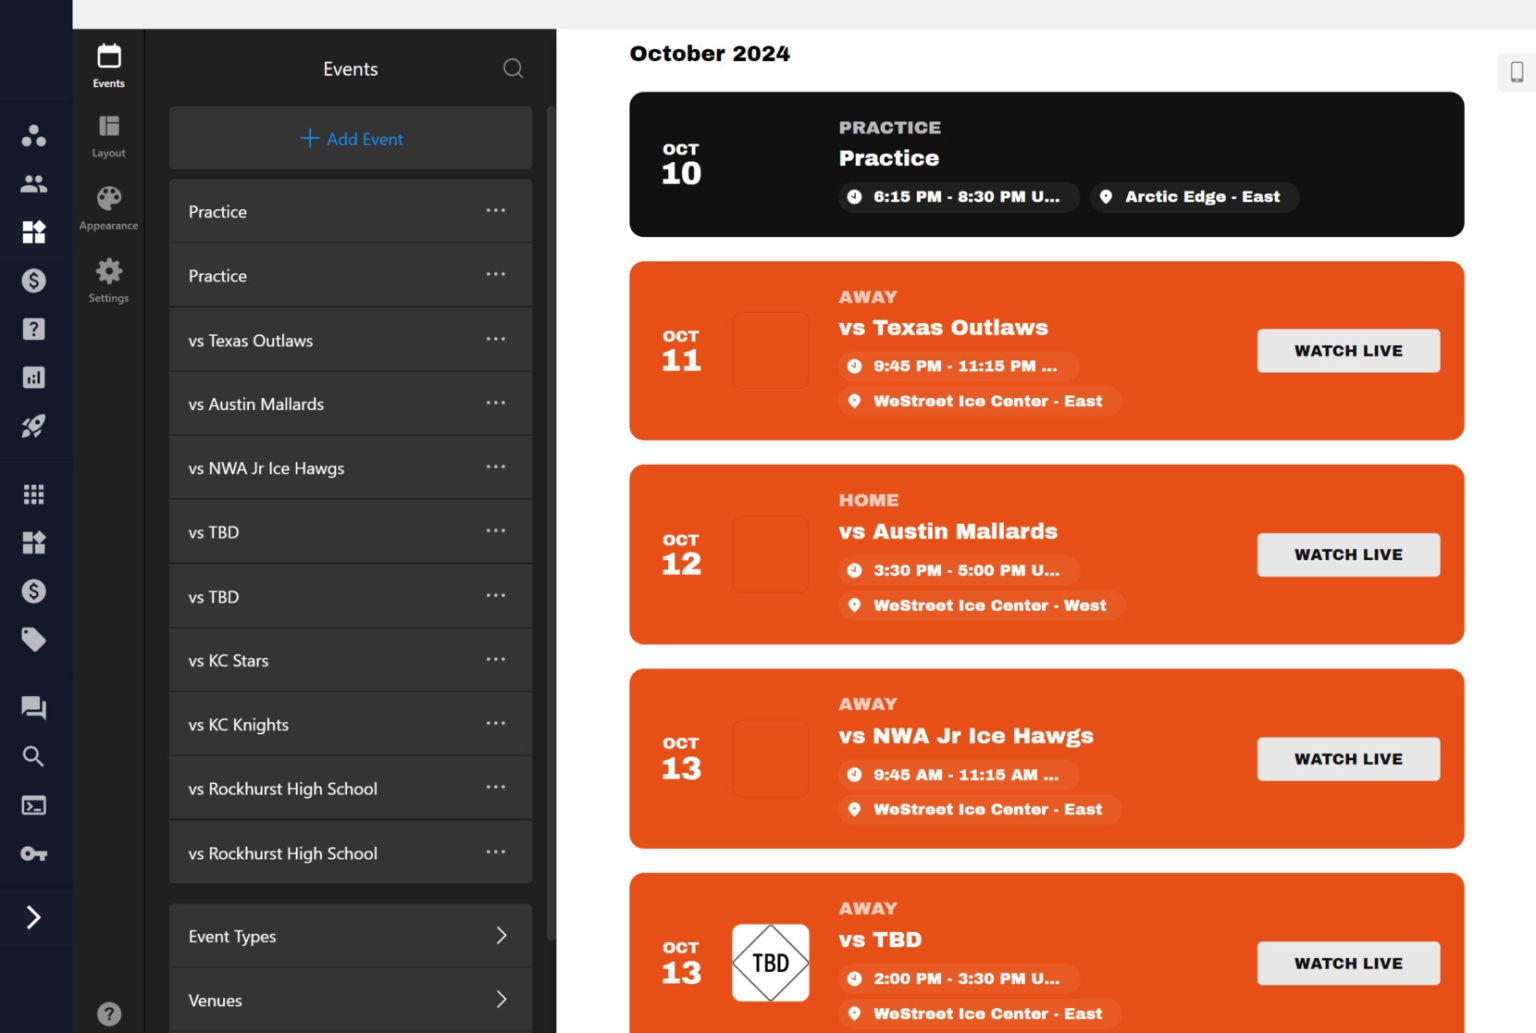Select the terminal icon in sidebar

[34, 805]
